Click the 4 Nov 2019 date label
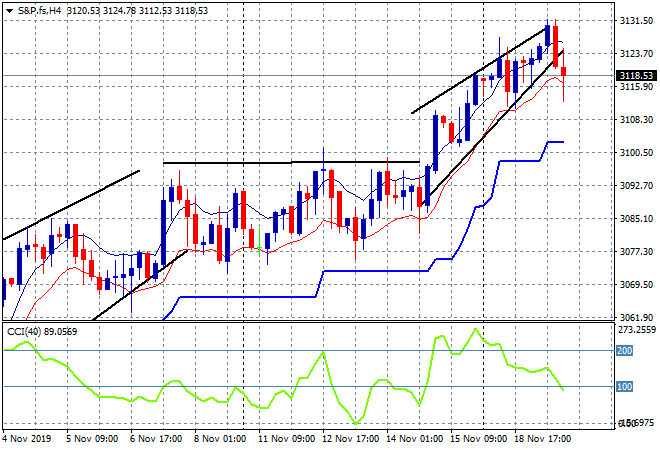 27,439
